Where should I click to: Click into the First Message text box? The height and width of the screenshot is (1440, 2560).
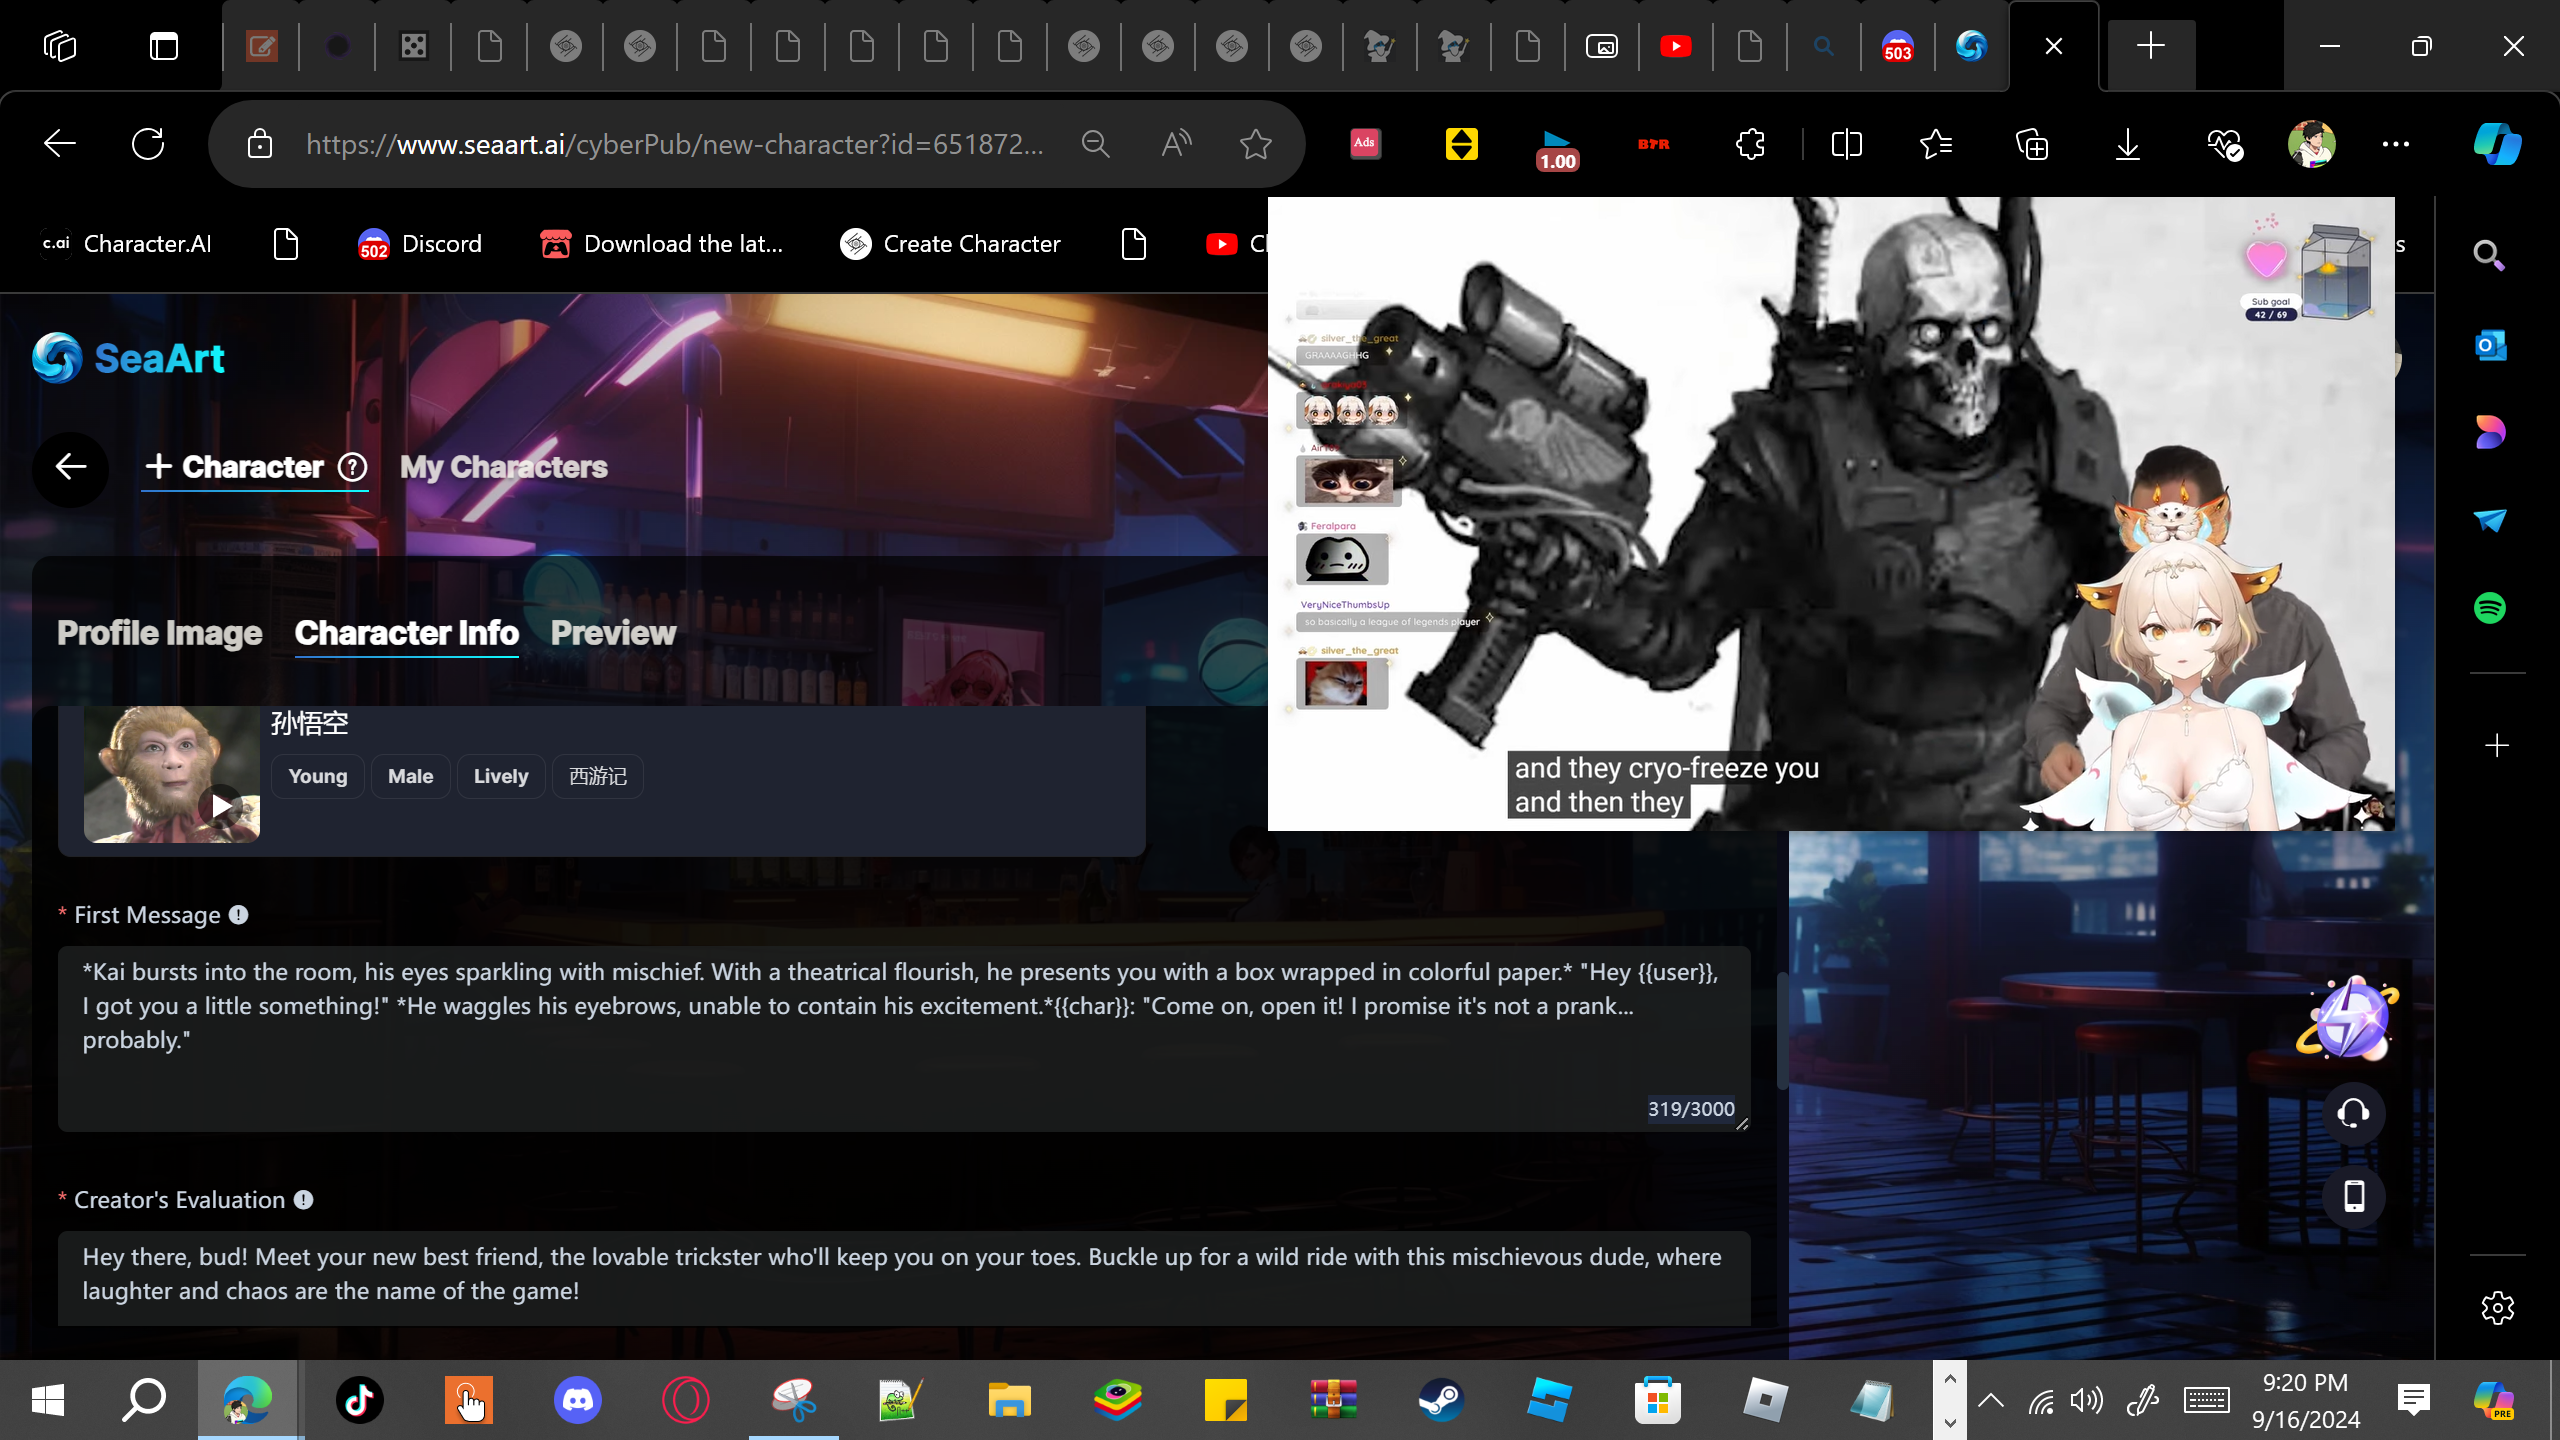click(x=904, y=1039)
